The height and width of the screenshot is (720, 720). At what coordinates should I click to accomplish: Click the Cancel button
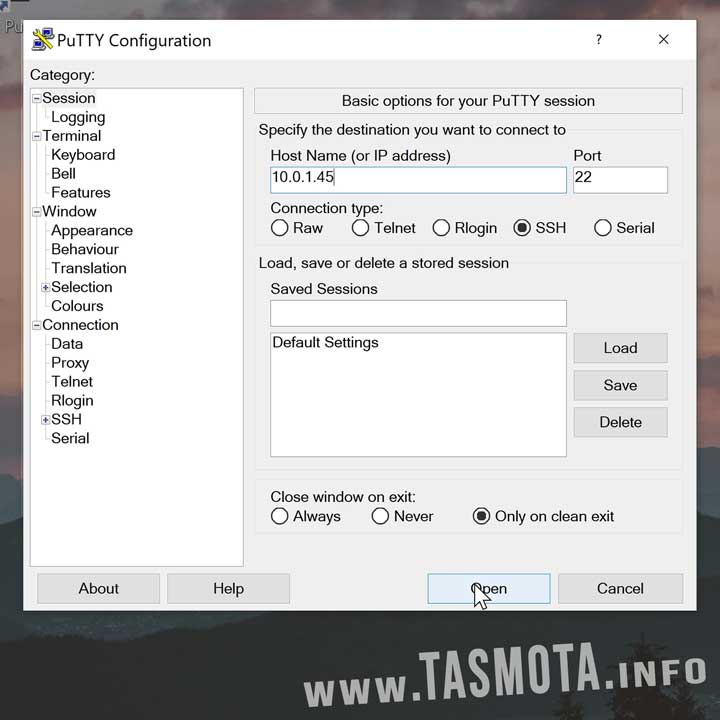[620, 589]
